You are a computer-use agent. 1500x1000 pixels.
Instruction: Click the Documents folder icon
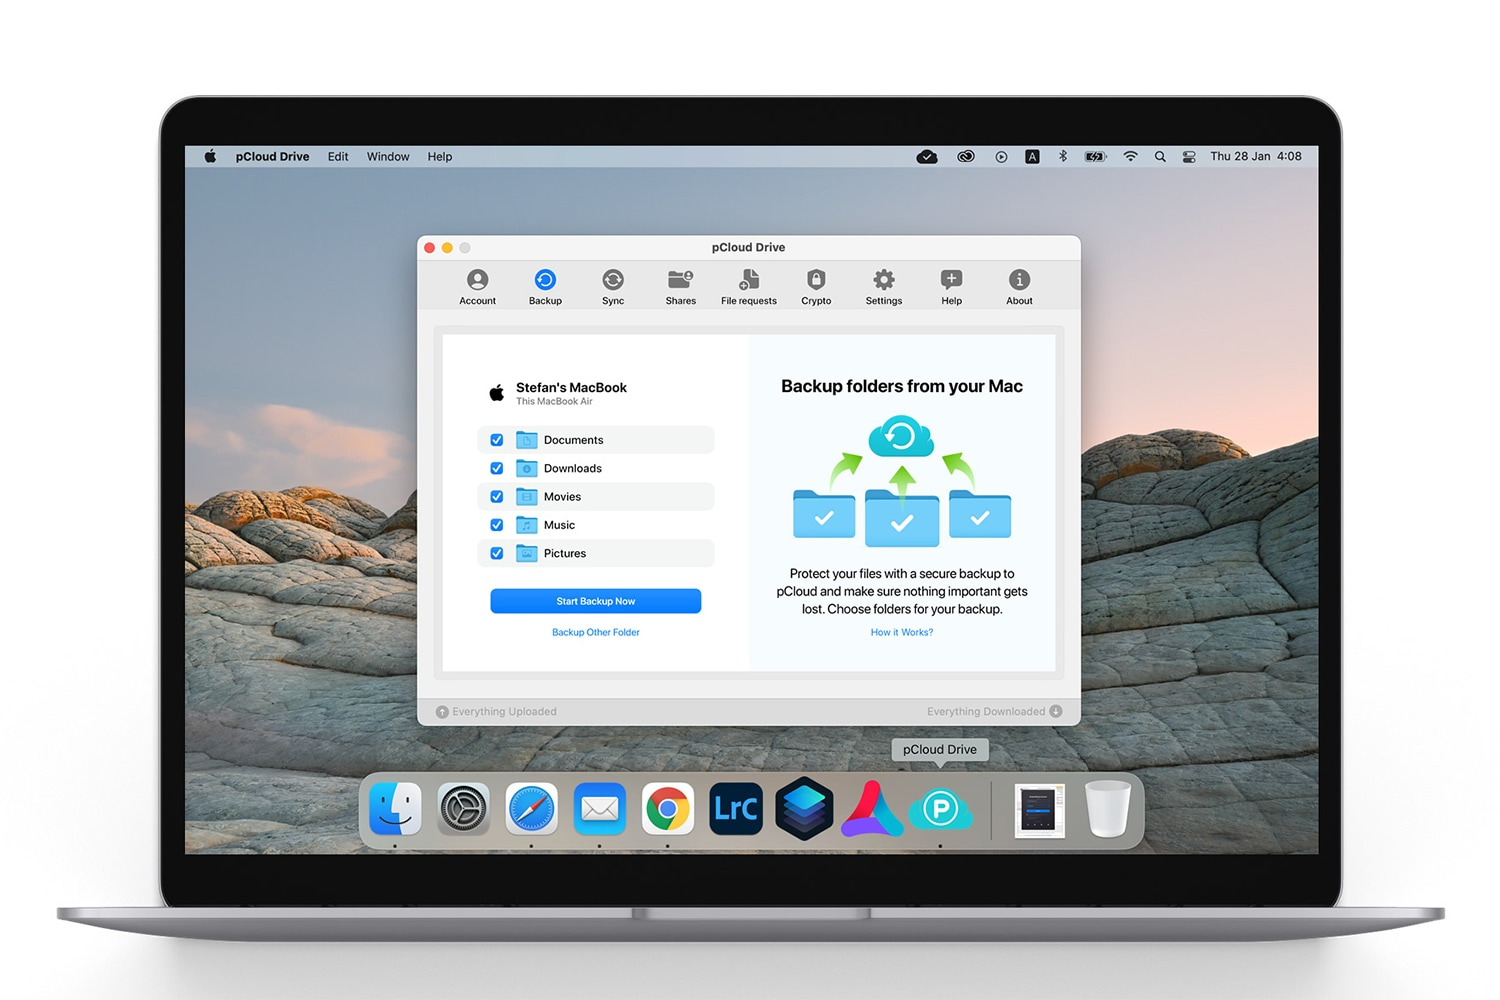(x=527, y=440)
